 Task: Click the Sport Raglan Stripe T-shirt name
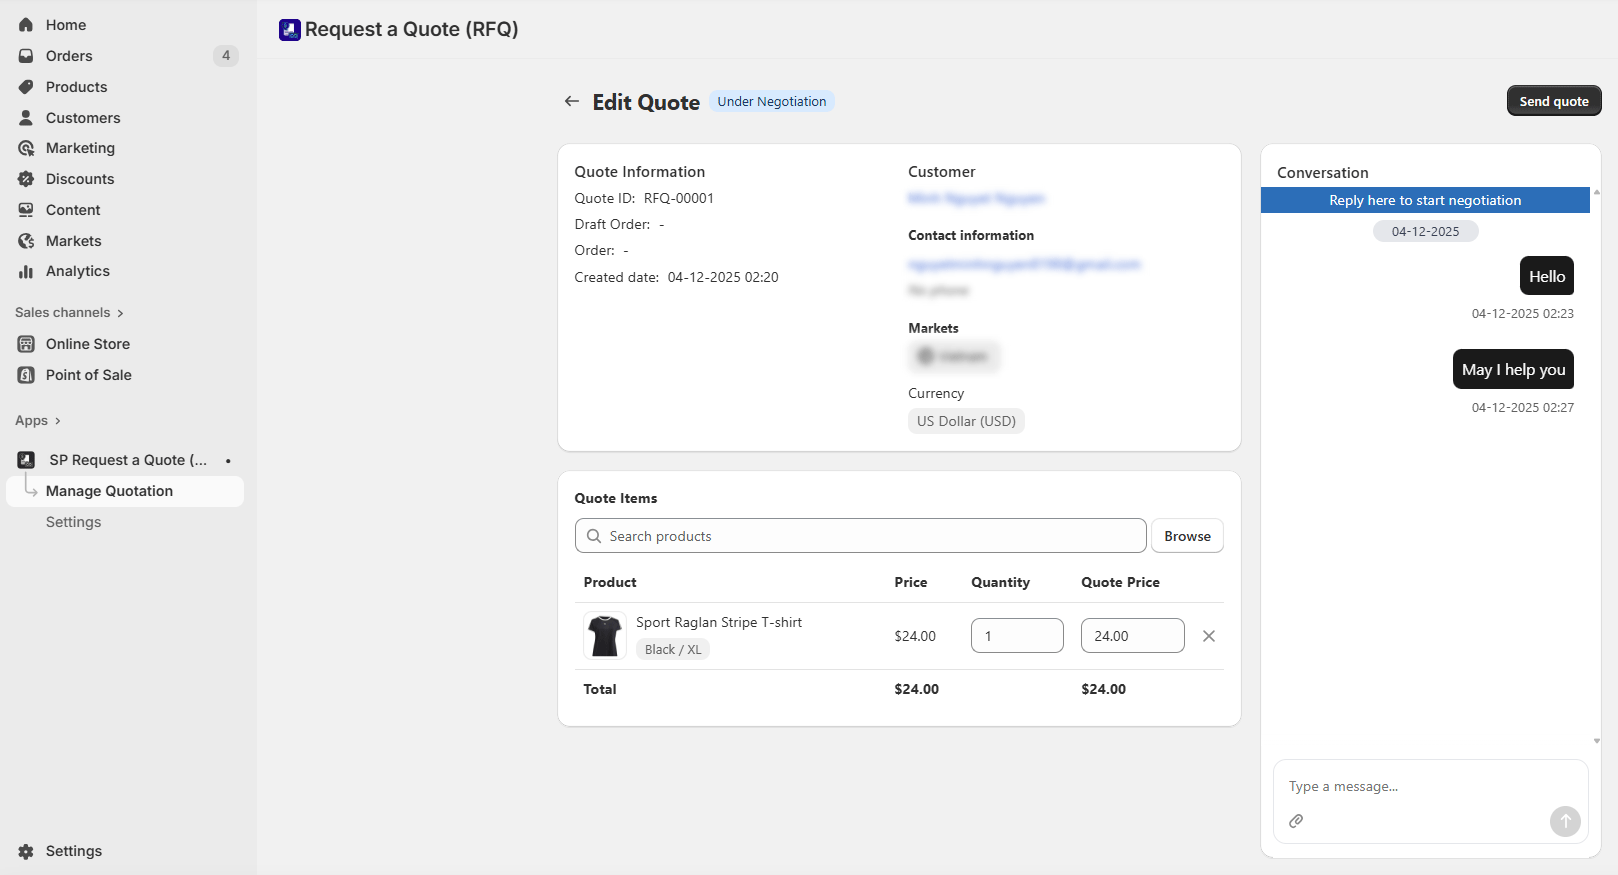pyautogui.click(x=719, y=622)
